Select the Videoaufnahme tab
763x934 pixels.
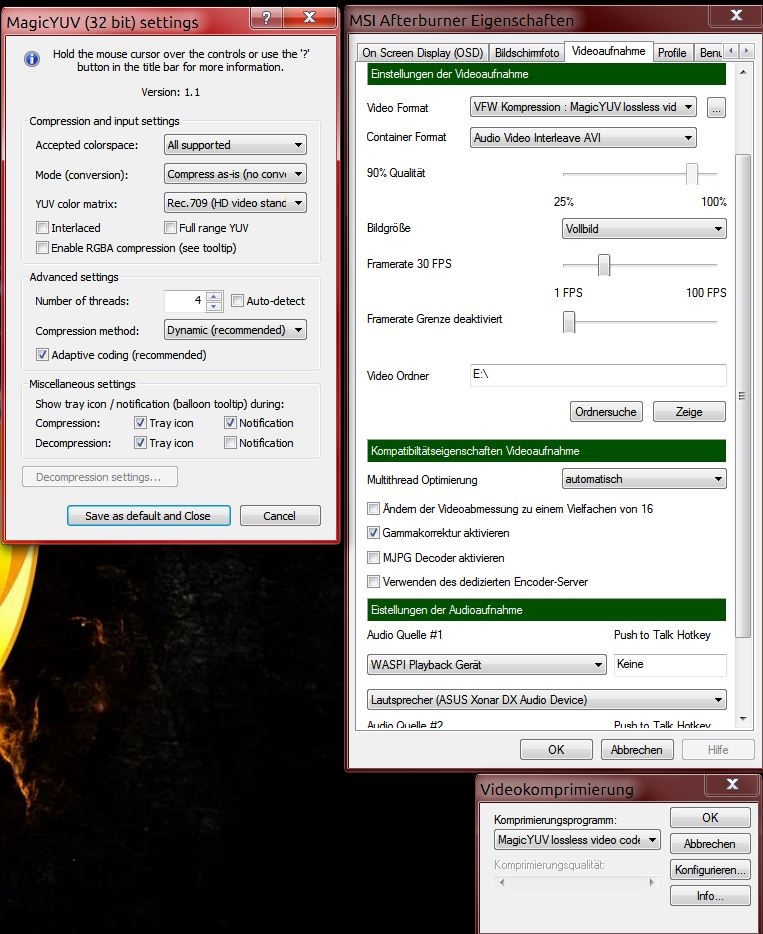point(608,51)
